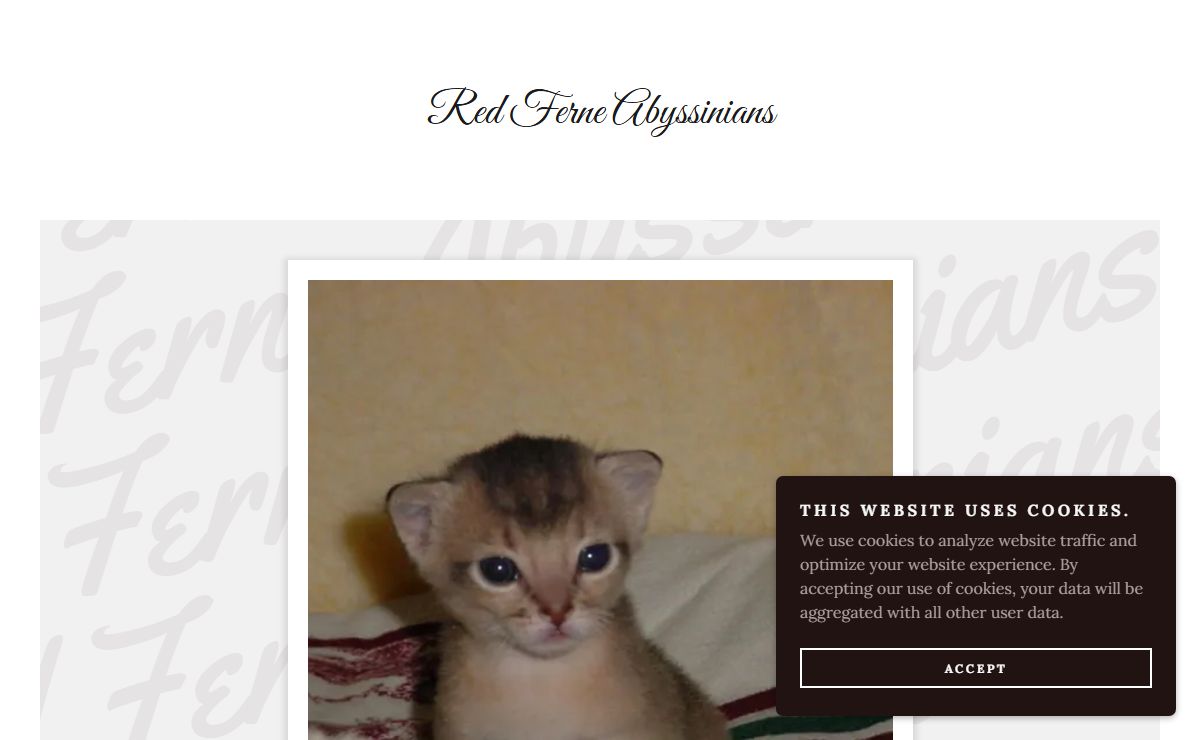Click the "This website uses cookies." heading
Screen dimensions: 1200x740
tap(964, 511)
